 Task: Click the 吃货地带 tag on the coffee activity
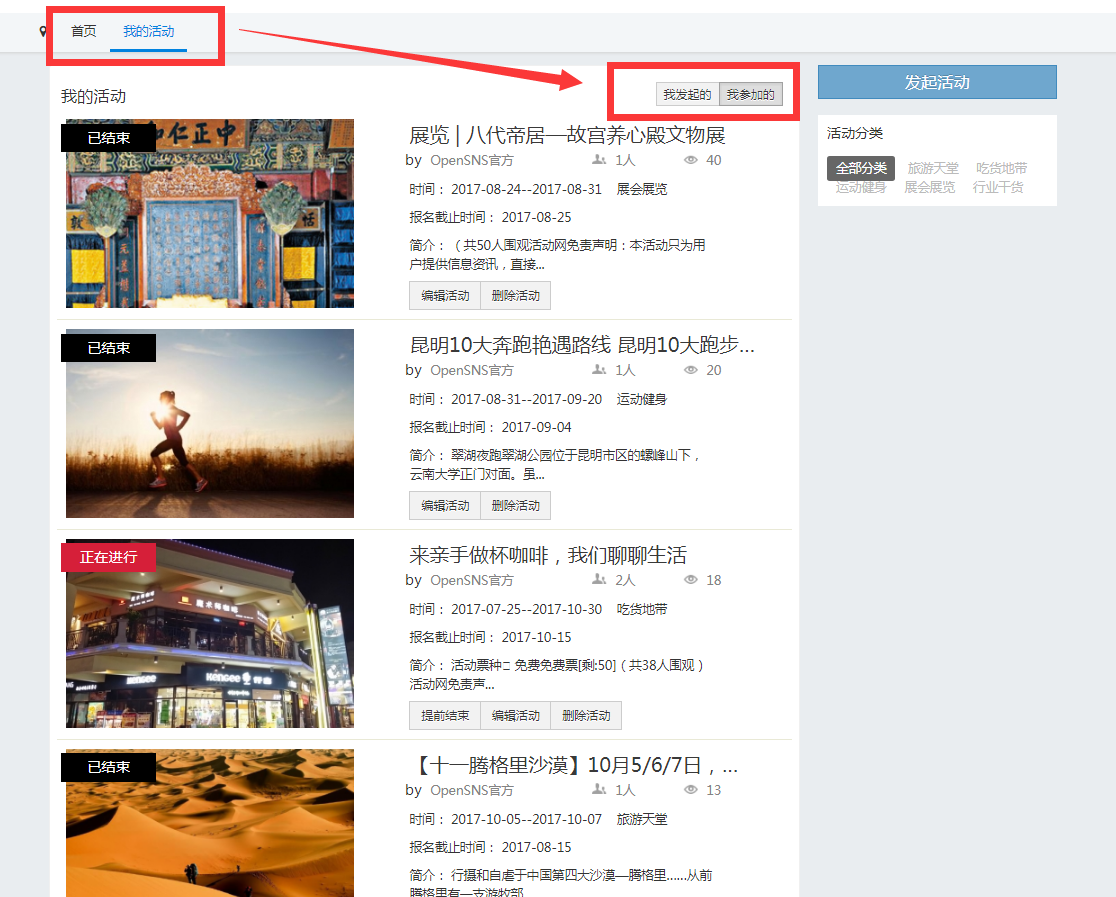pos(642,609)
